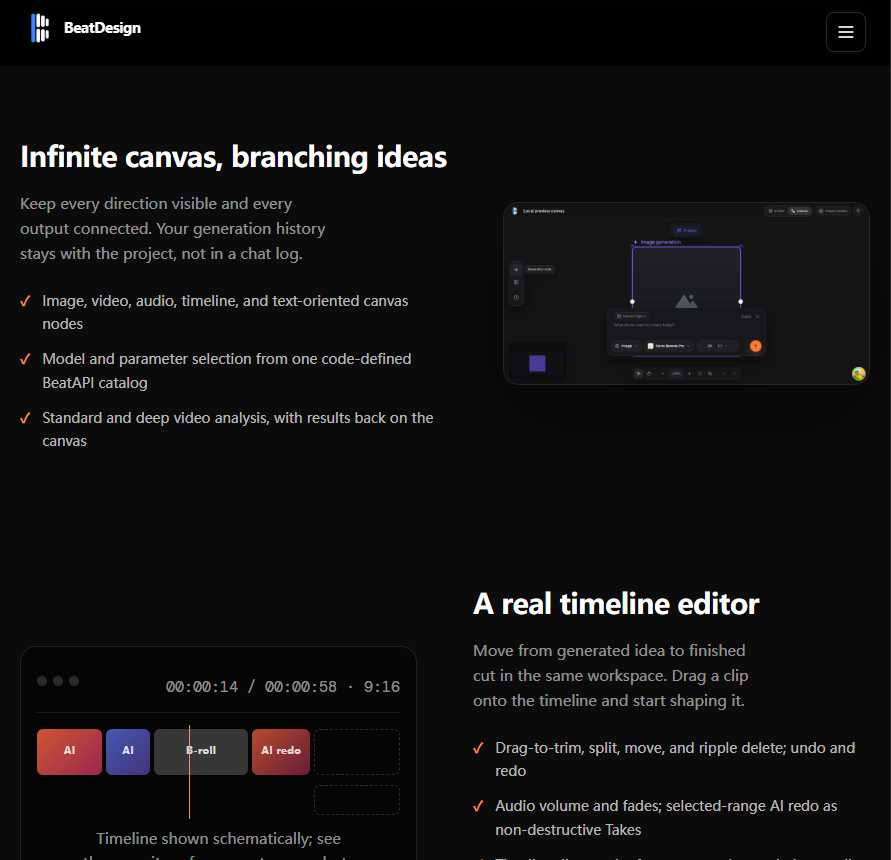891x860 pixels.
Task: Click the fit-to-view icon in preview toolbar
Action: (700, 373)
